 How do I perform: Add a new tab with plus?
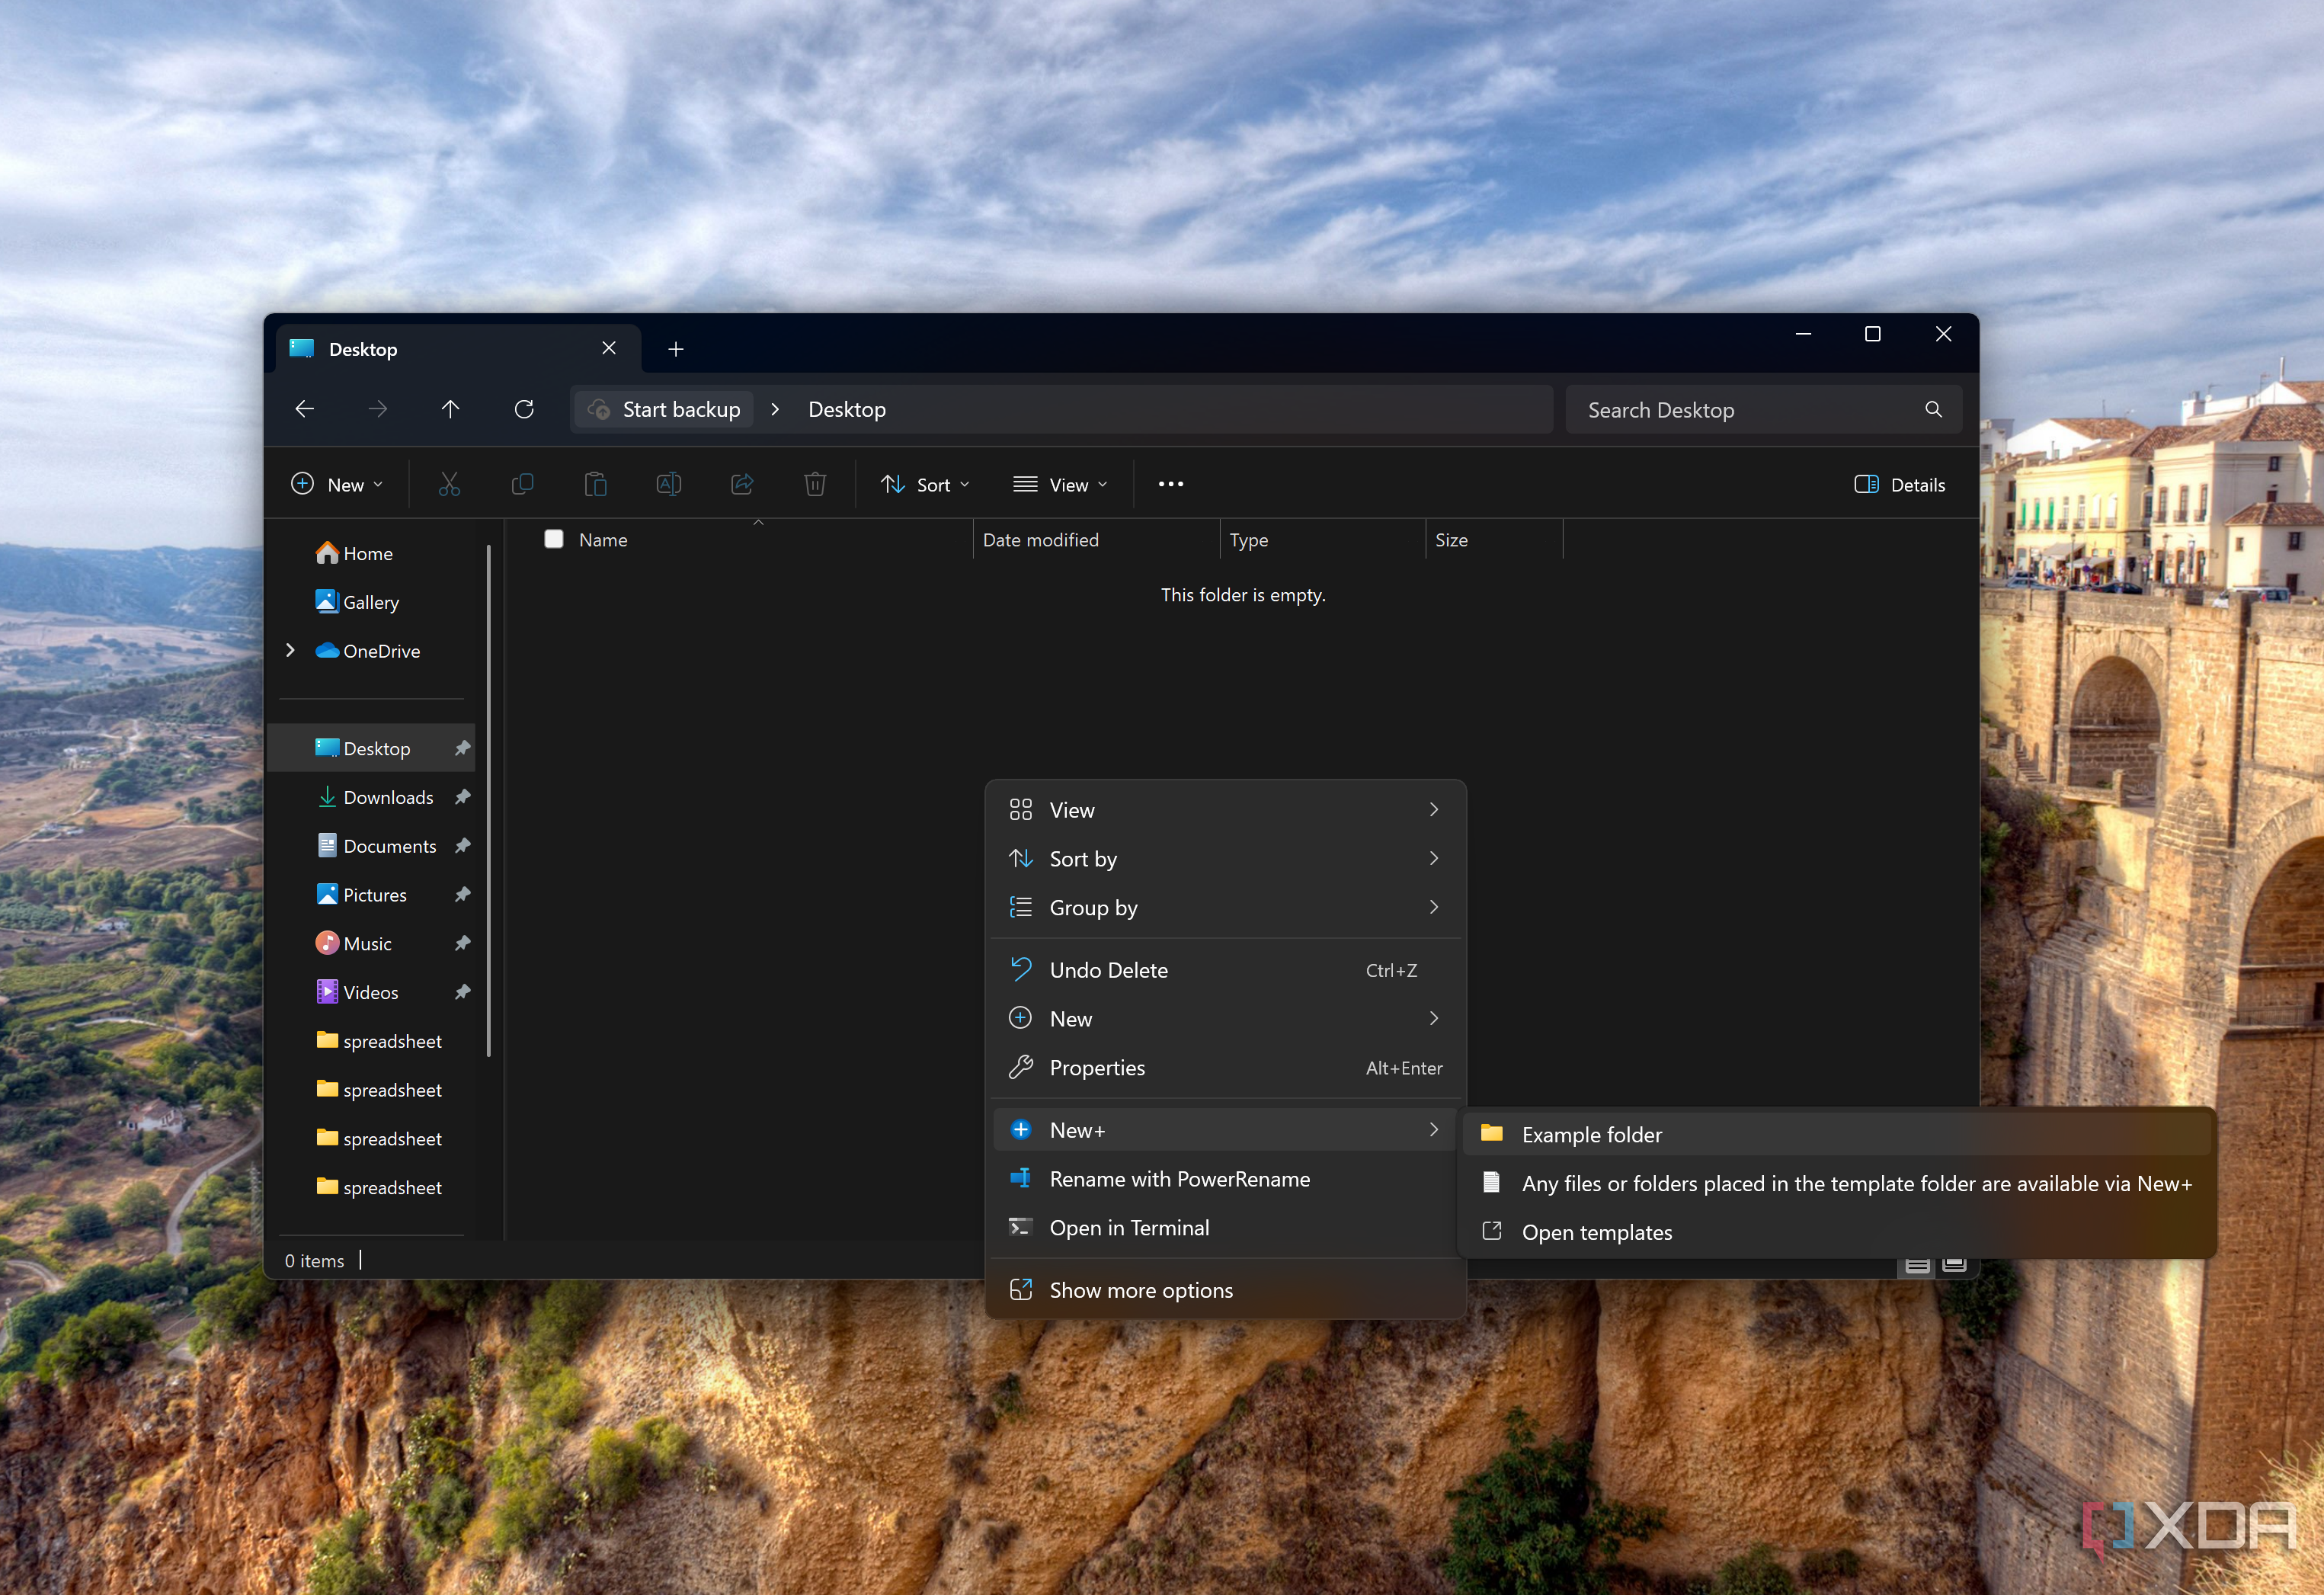click(676, 349)
